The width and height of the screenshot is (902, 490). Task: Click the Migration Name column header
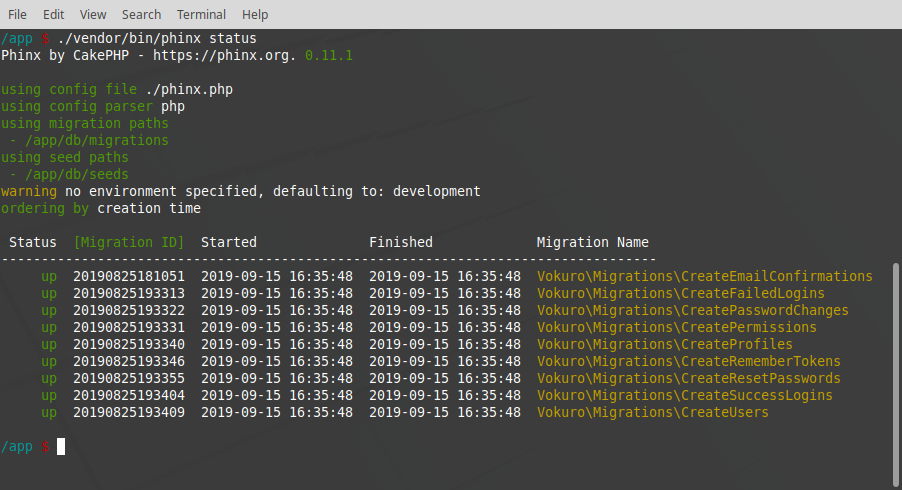pyautogui.click(x=592, y=242)
